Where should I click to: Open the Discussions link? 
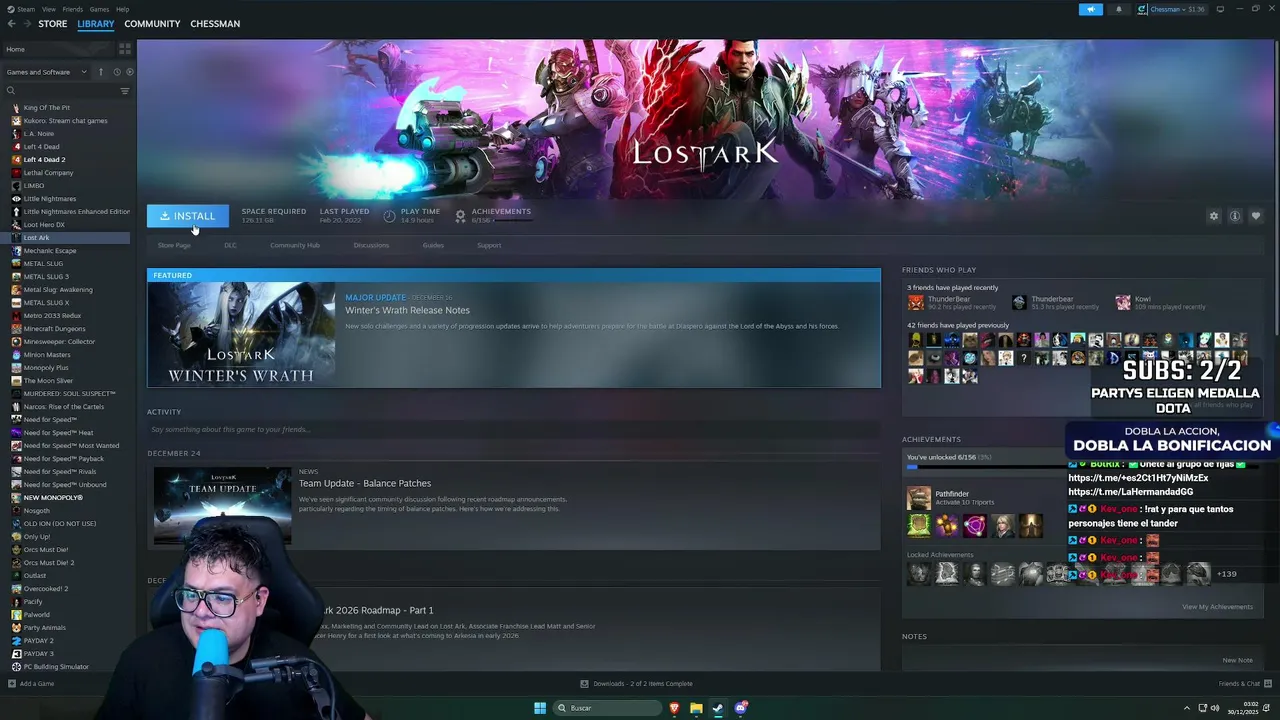[371, 245]
